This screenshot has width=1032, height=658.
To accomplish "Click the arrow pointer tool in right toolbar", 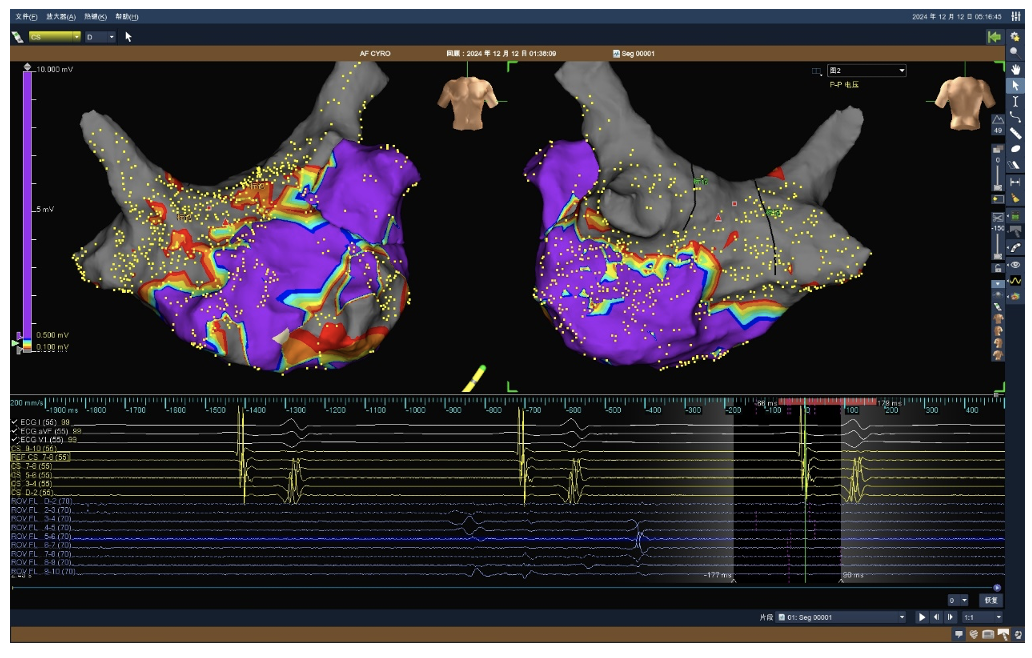I will (1015, 85).
